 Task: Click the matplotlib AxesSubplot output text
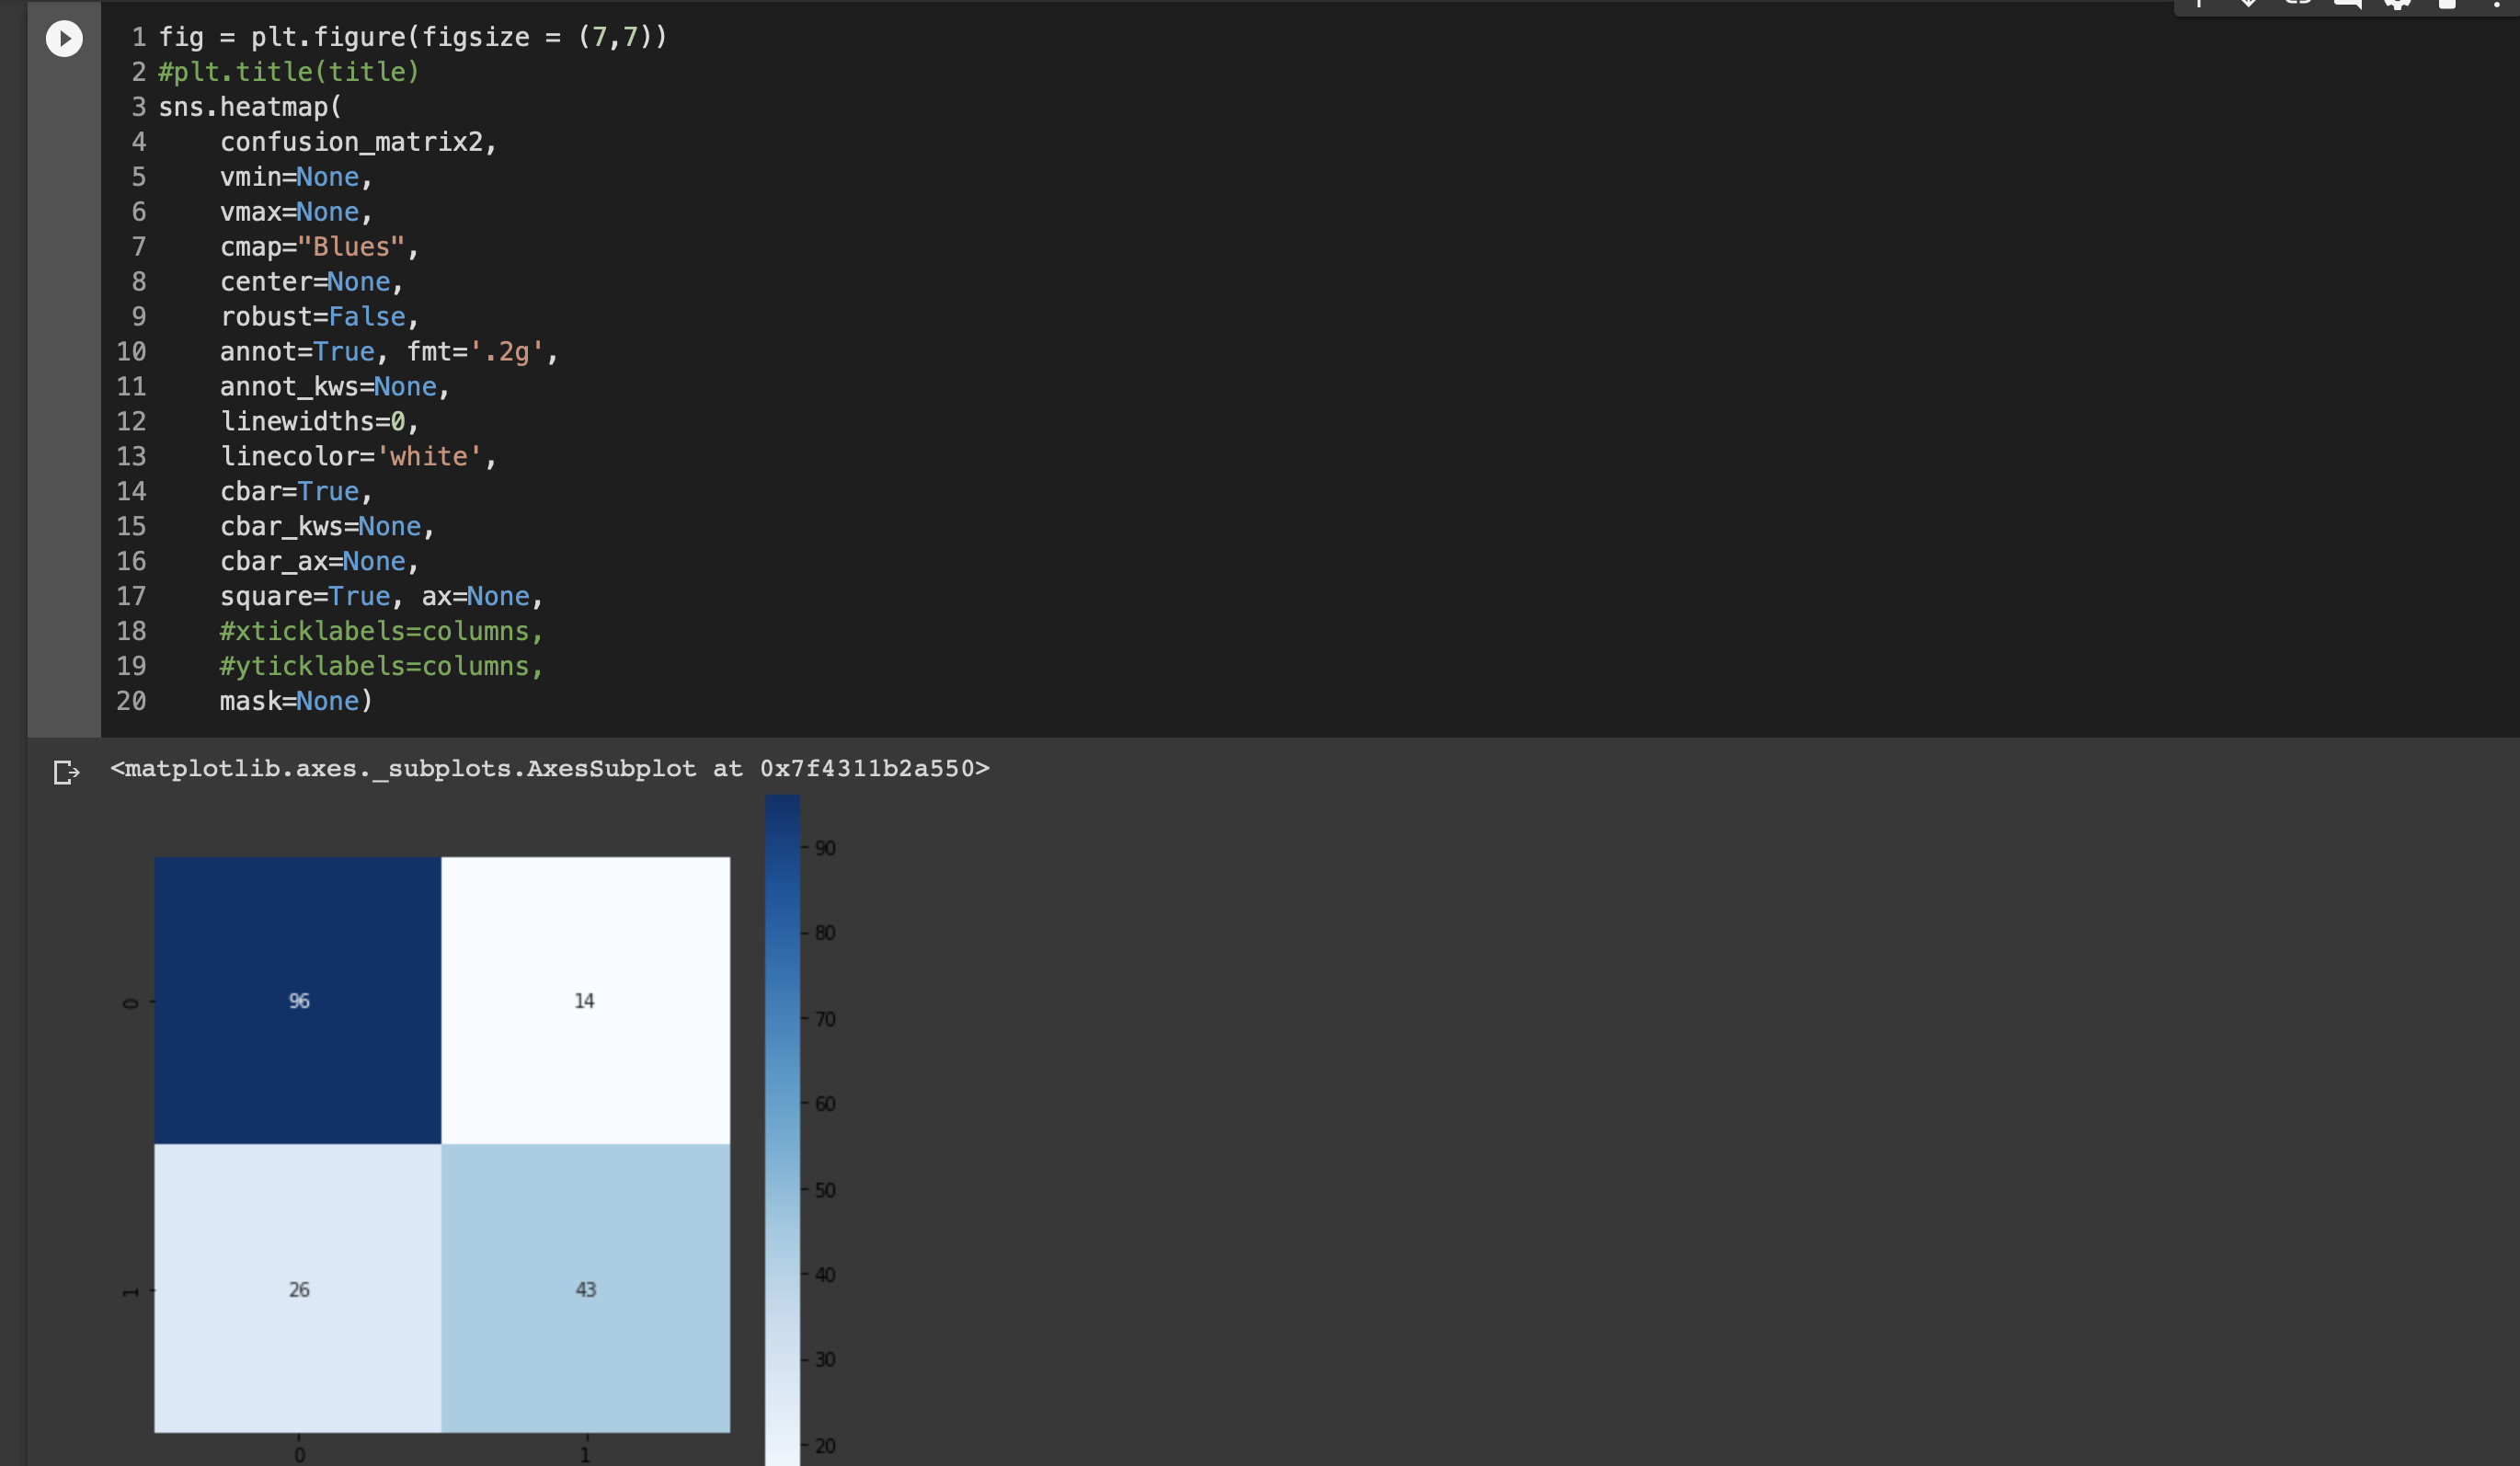[x=549, y=768]
